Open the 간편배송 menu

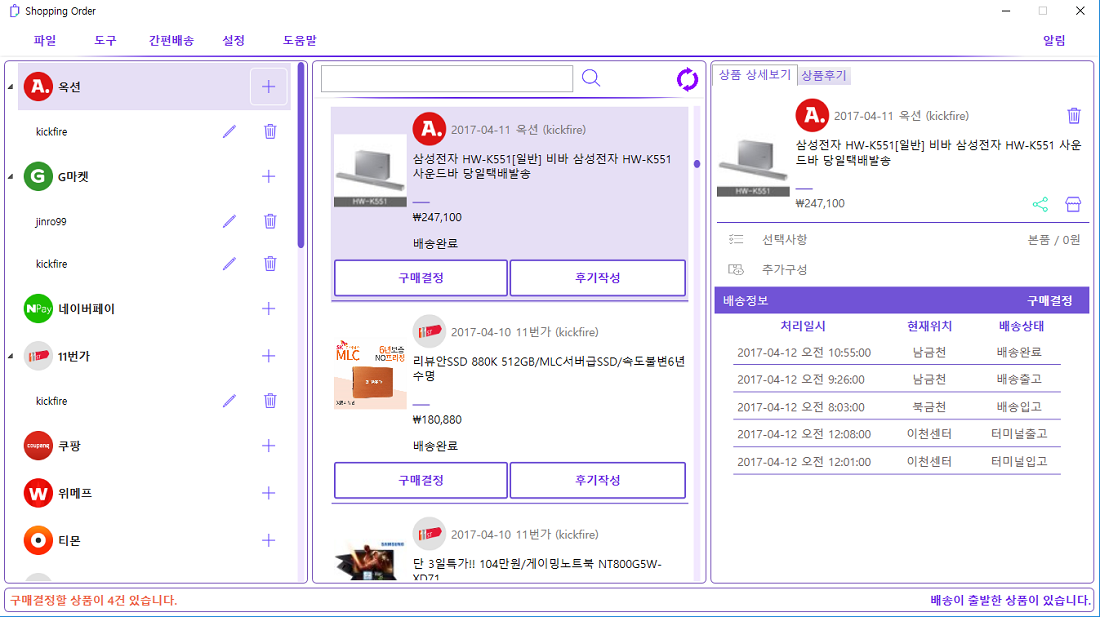pos(171,41)
